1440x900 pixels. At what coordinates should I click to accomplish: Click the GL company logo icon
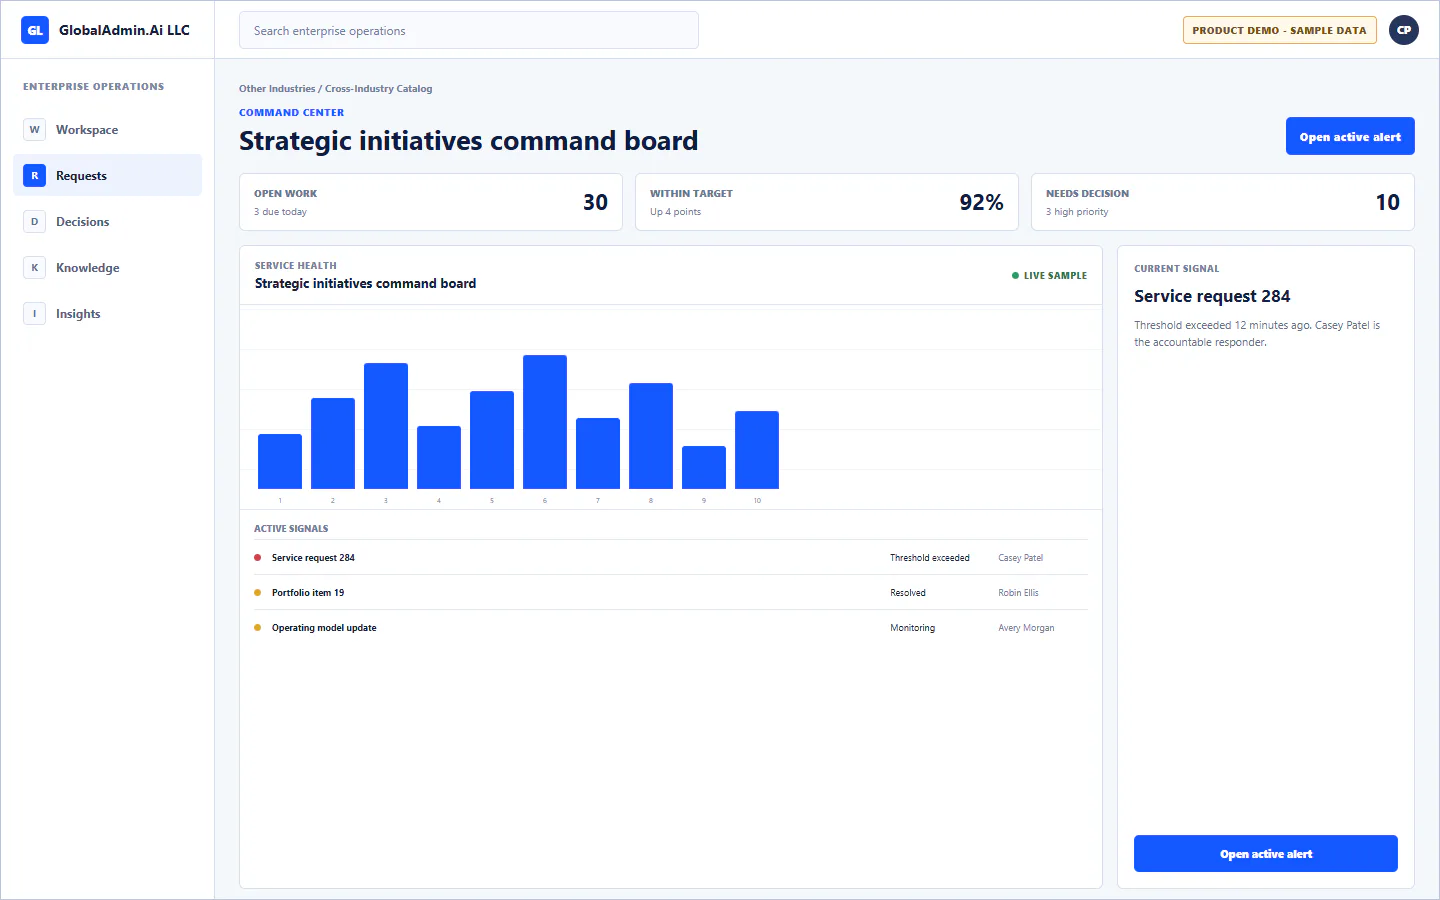[x=35, y=30]
